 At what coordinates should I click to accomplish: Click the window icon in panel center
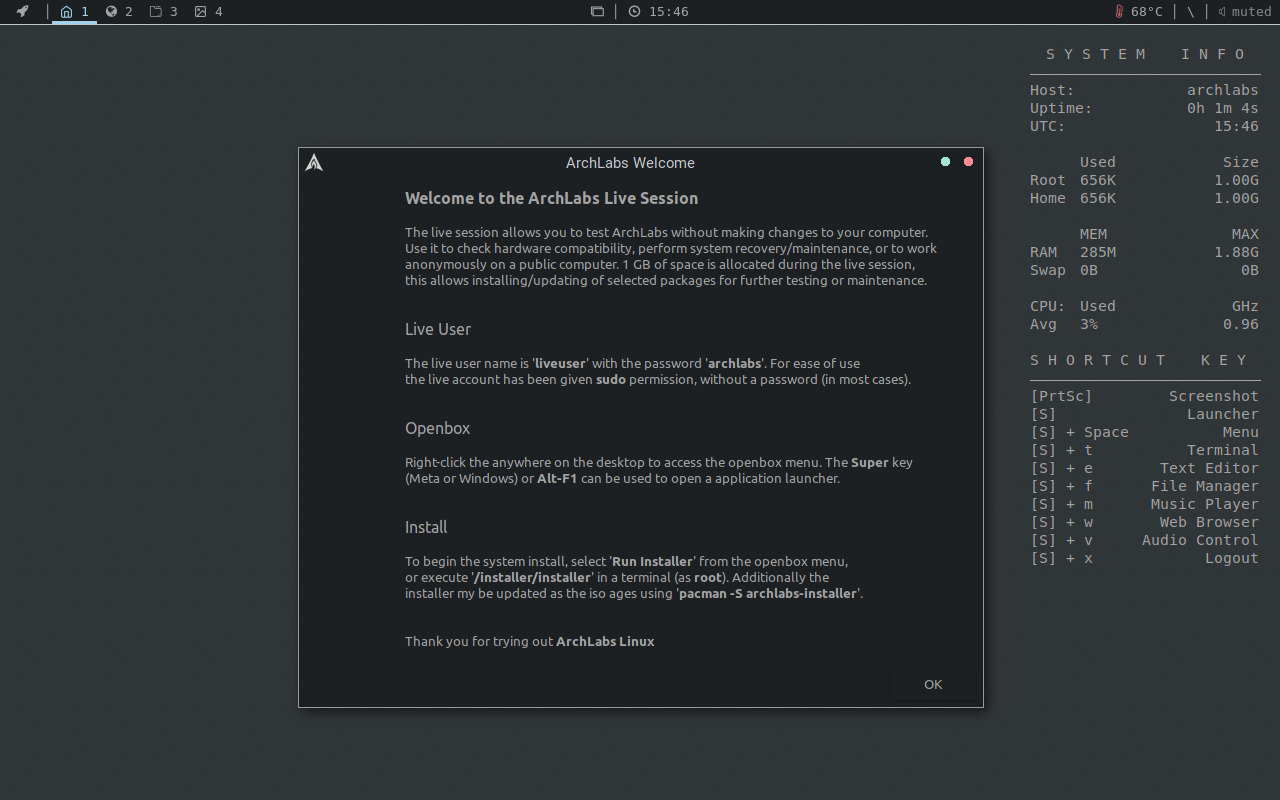pyautogui.click(x=597, y=12)
